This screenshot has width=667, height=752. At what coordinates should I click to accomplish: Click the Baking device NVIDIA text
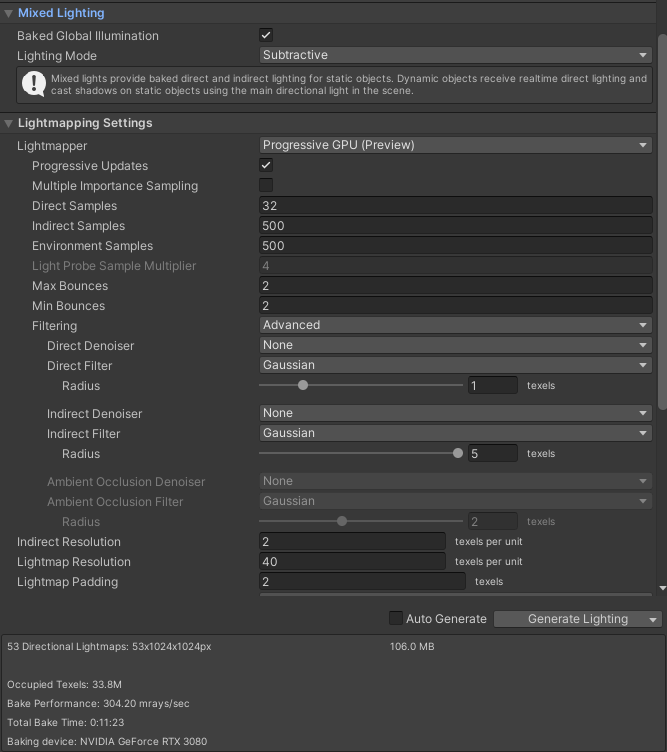point(107,741)
